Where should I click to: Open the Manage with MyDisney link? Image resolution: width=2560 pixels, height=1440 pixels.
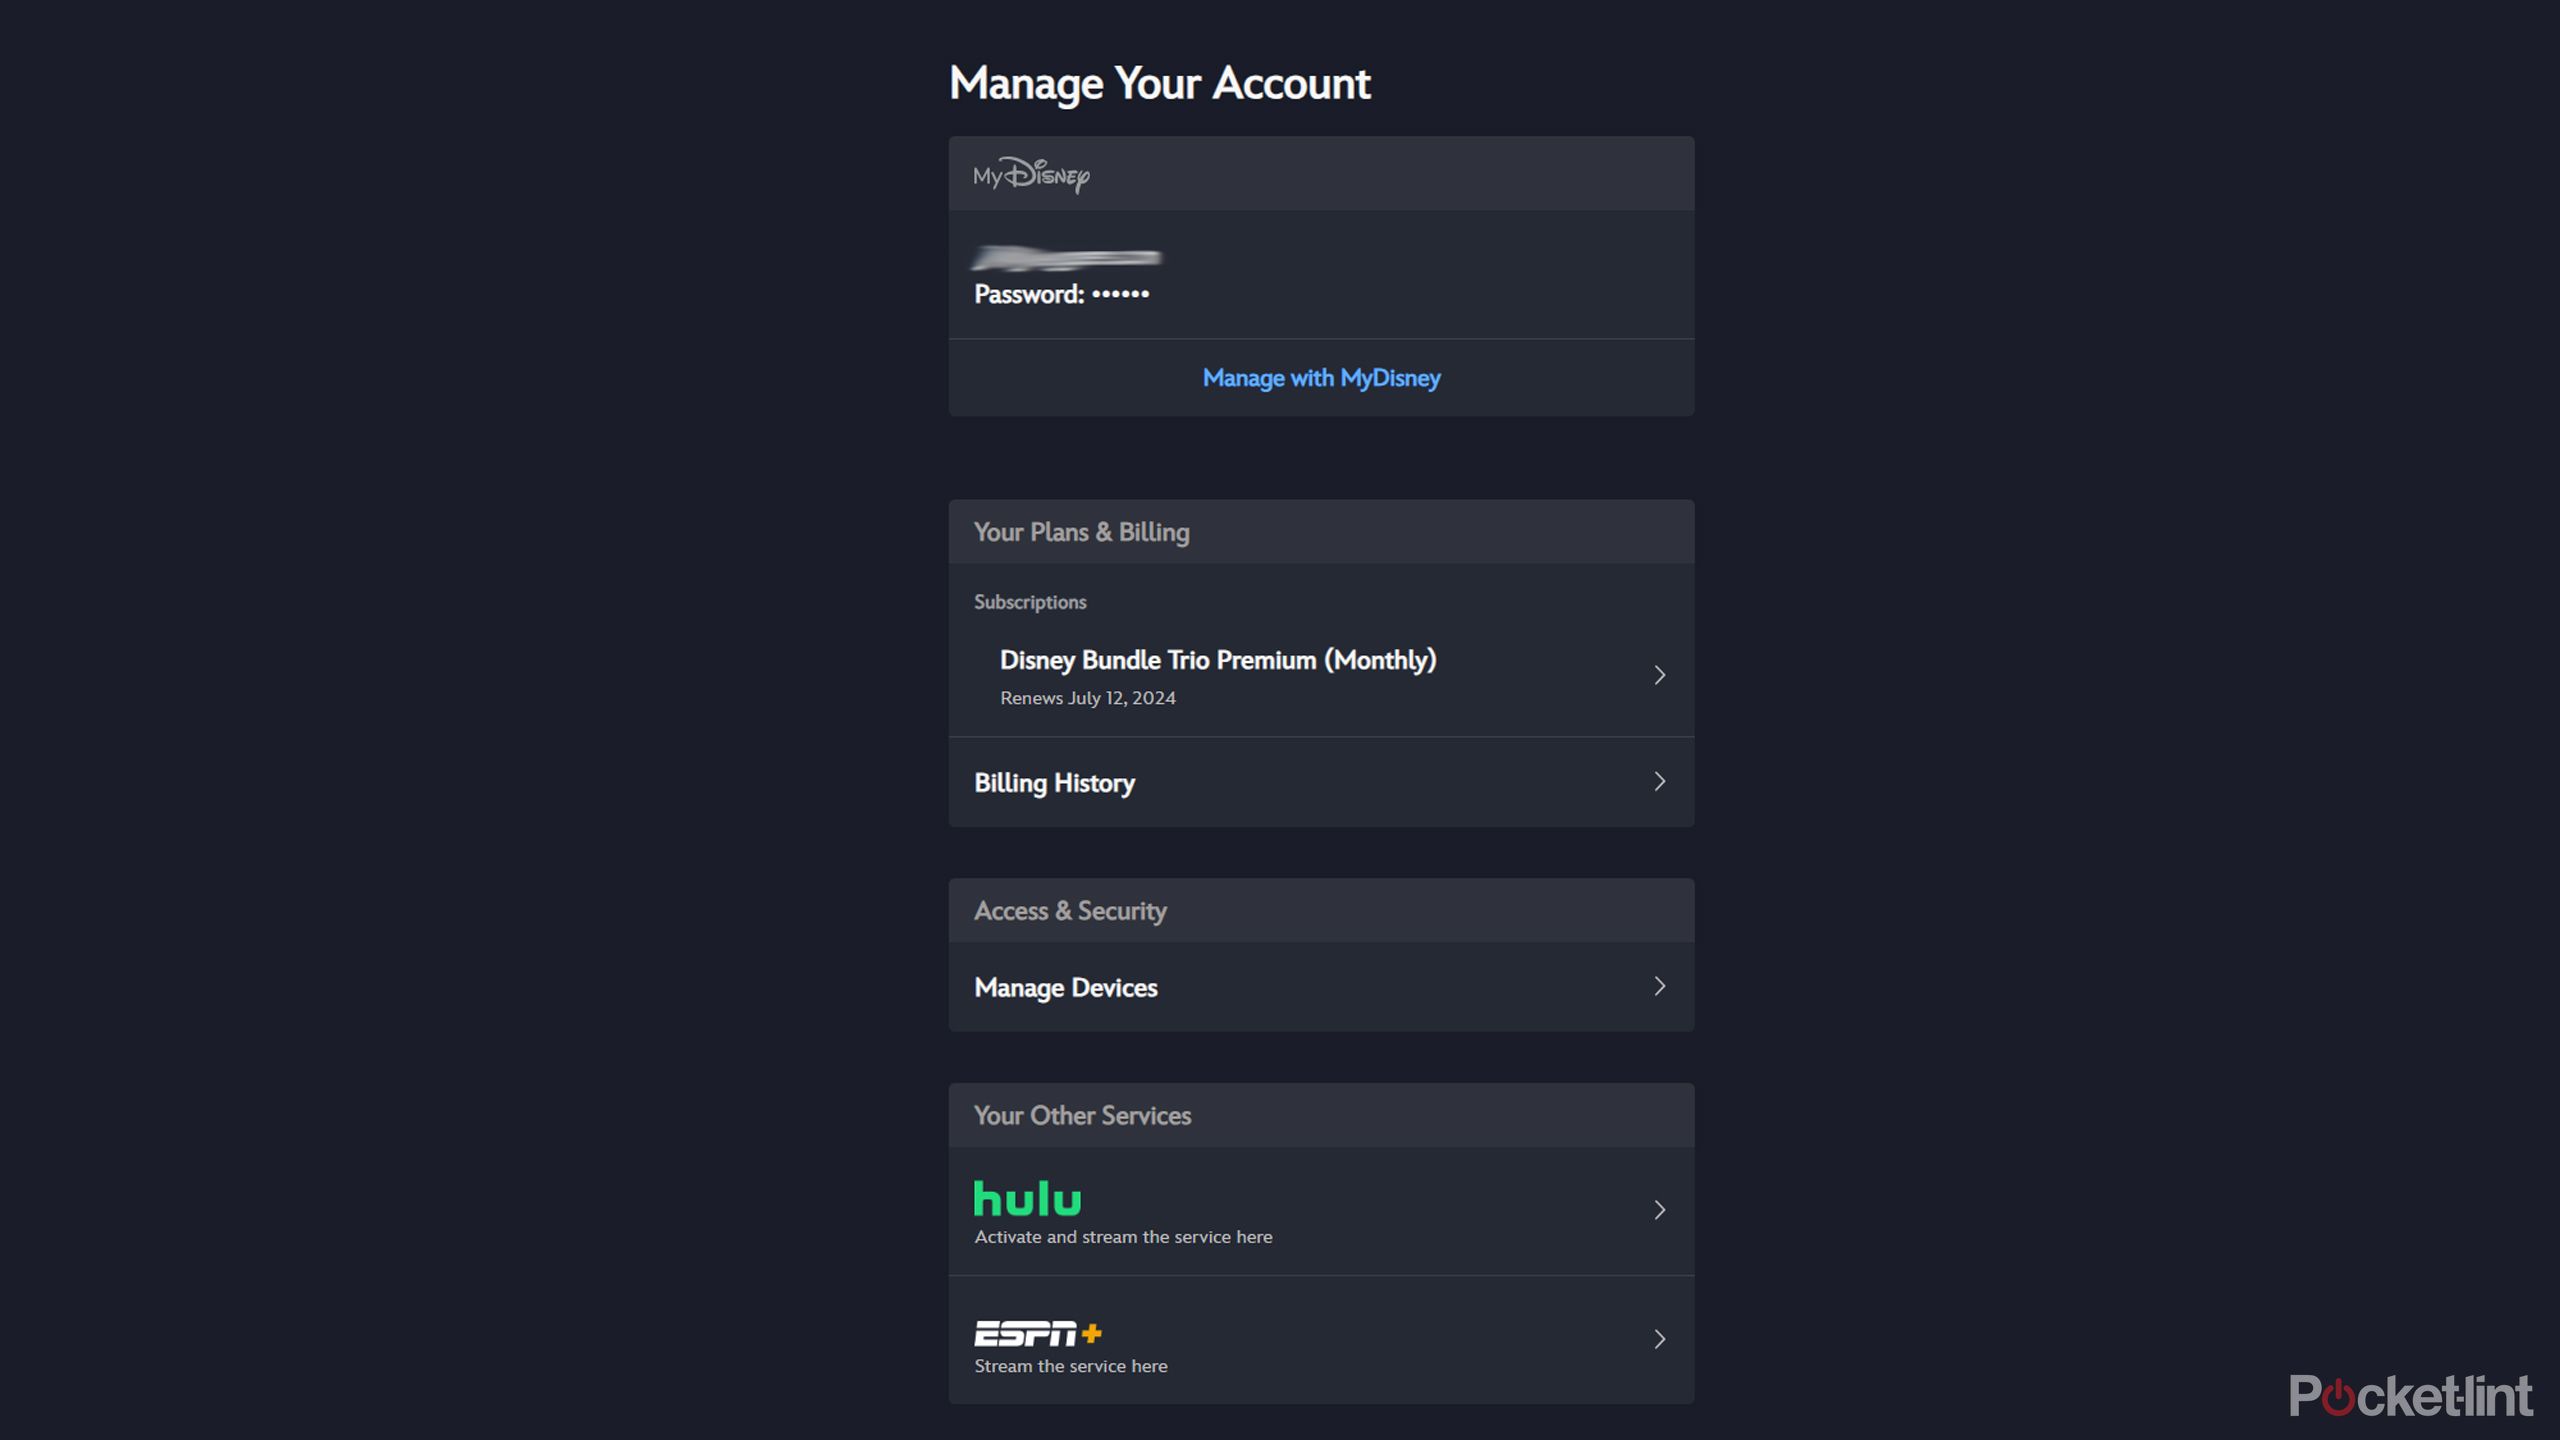click(x=1321, y=378)
